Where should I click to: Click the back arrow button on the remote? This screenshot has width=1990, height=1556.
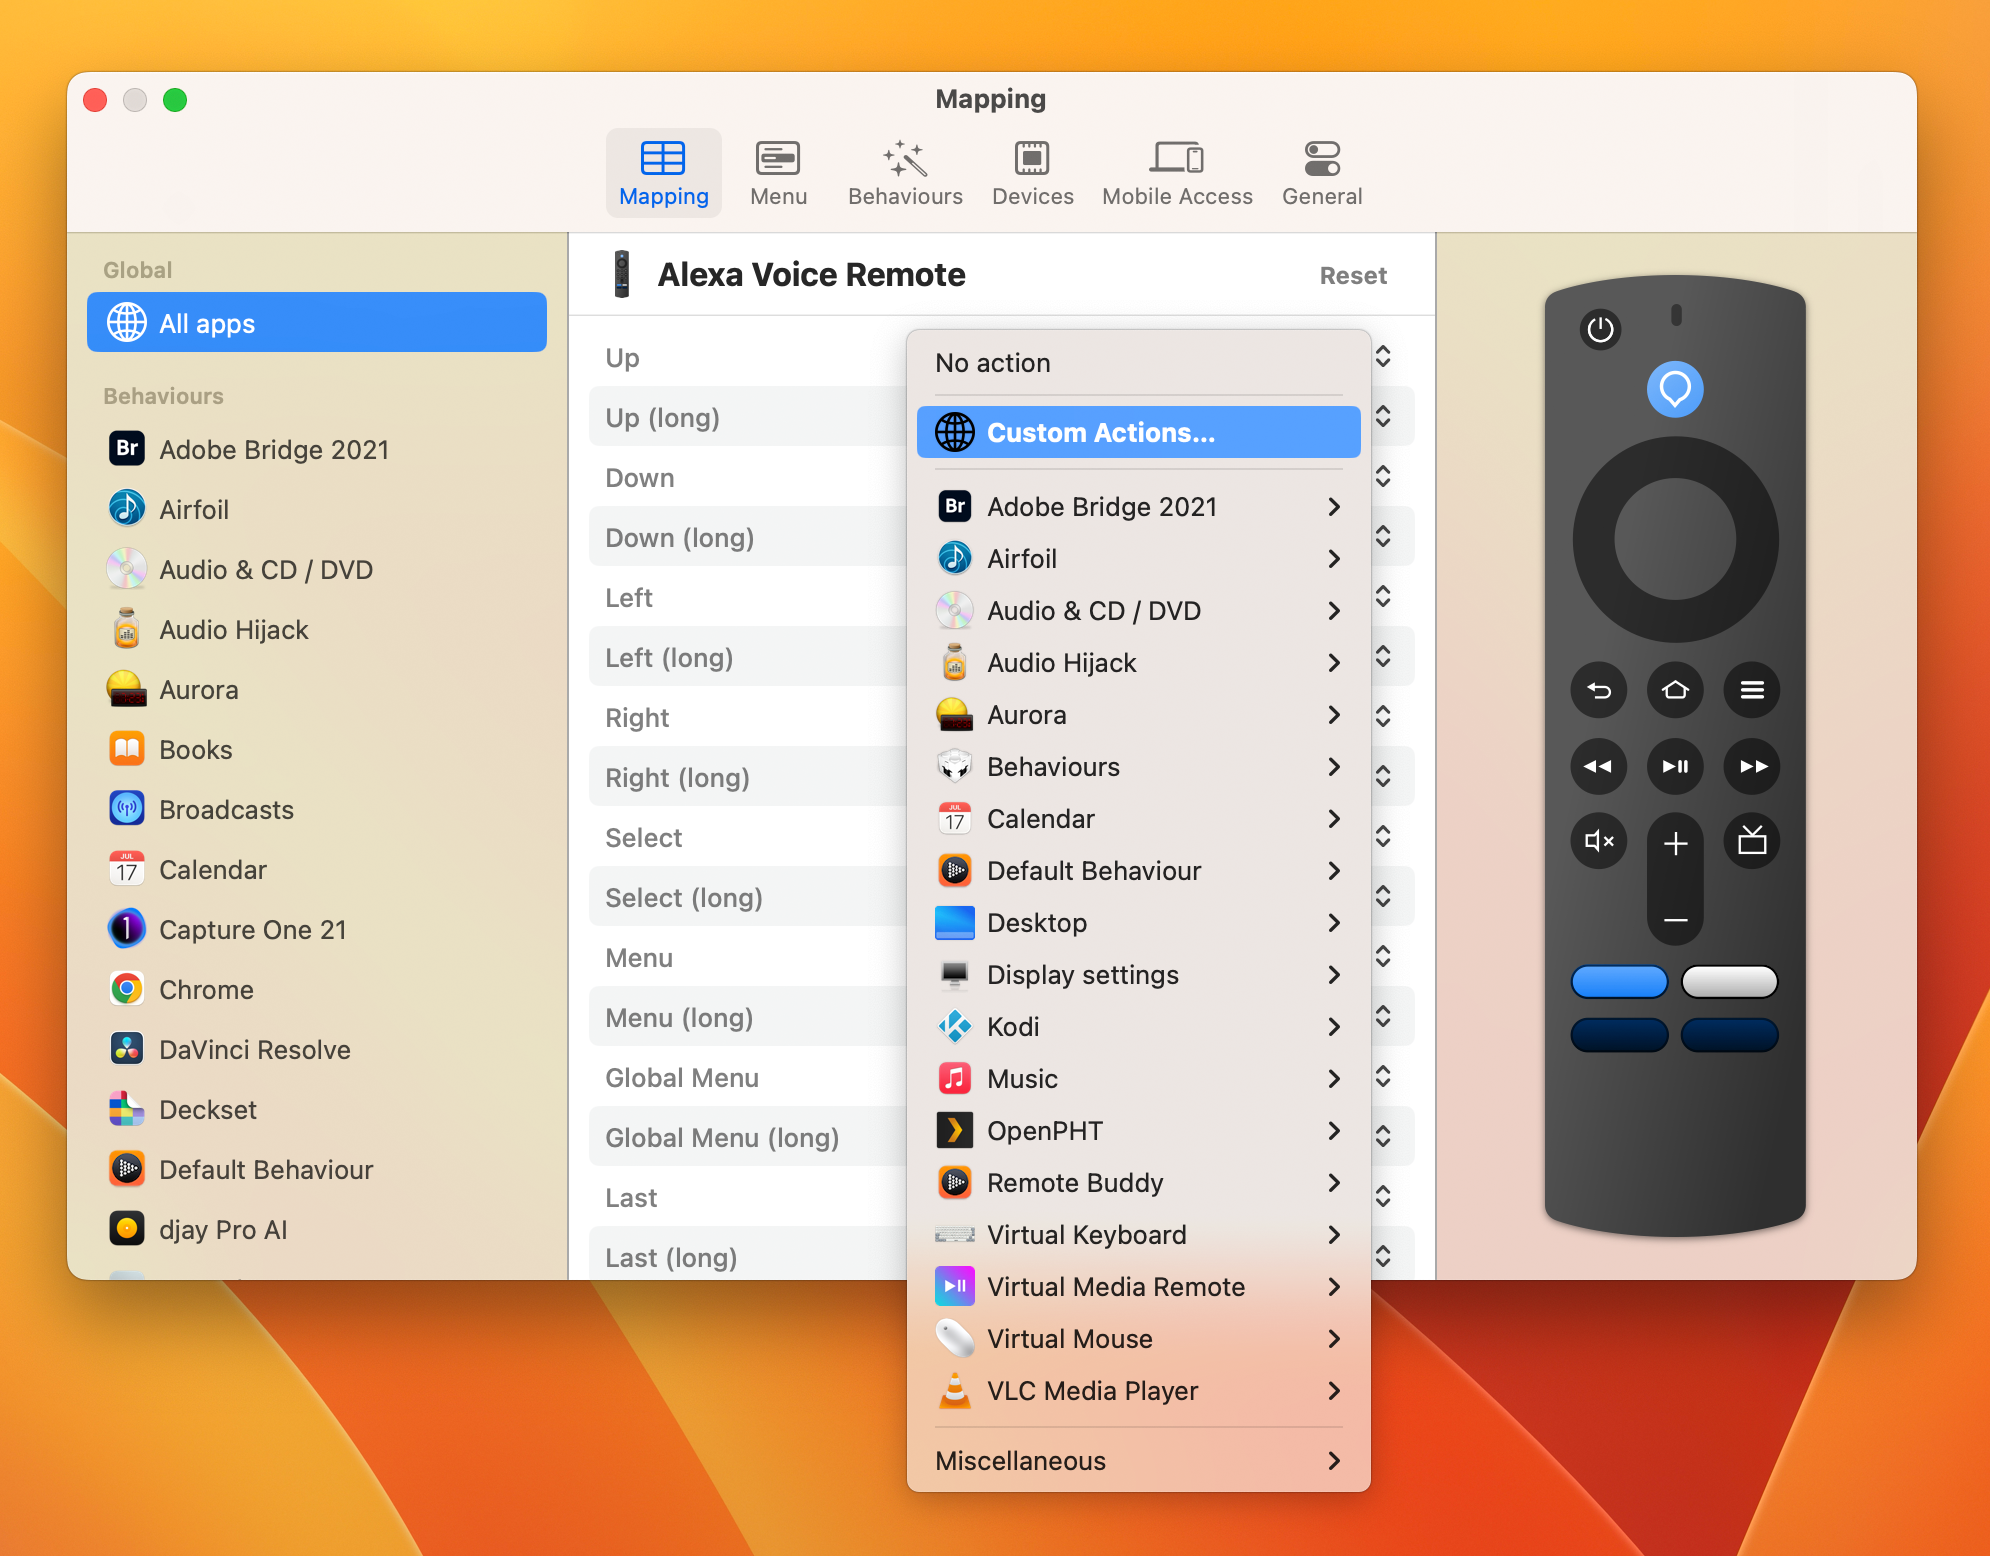1599,690
